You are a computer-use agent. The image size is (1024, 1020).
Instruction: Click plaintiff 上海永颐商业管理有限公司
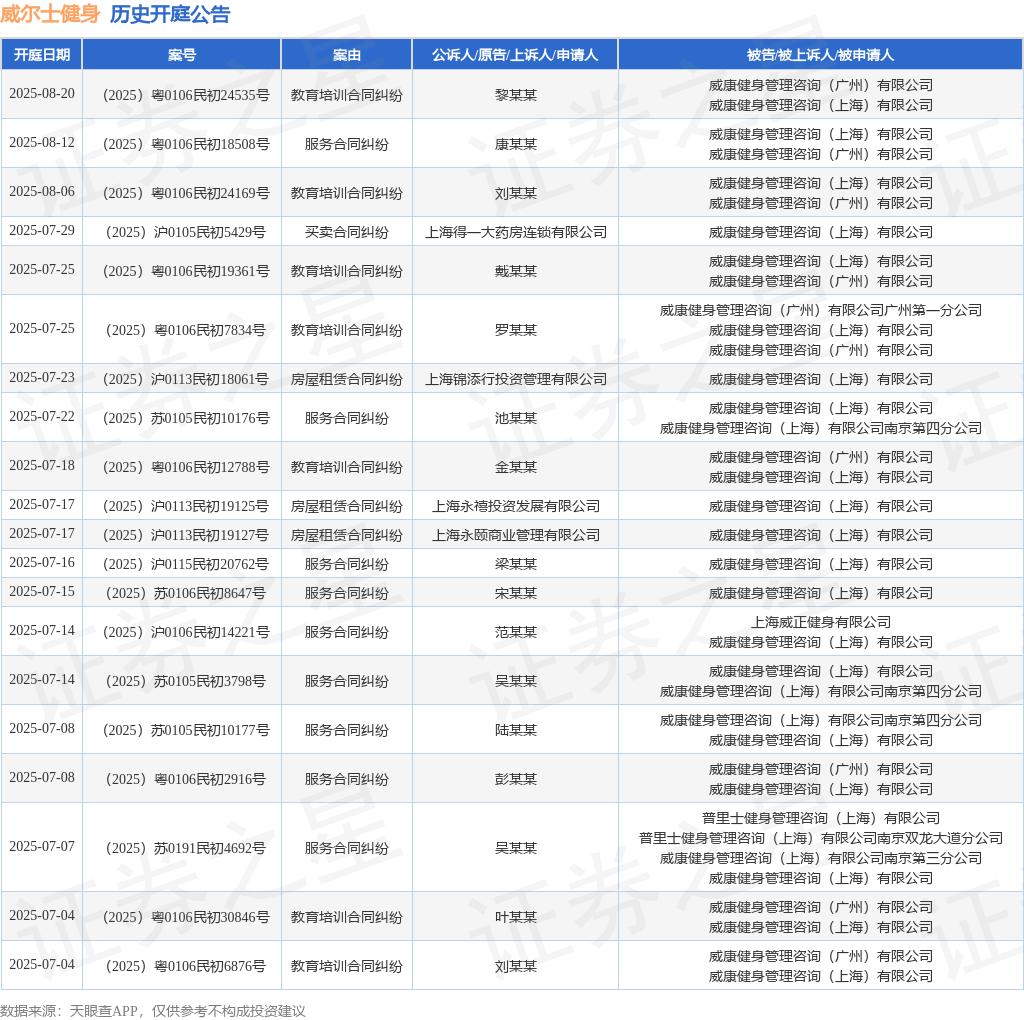(x=516, y=535)
